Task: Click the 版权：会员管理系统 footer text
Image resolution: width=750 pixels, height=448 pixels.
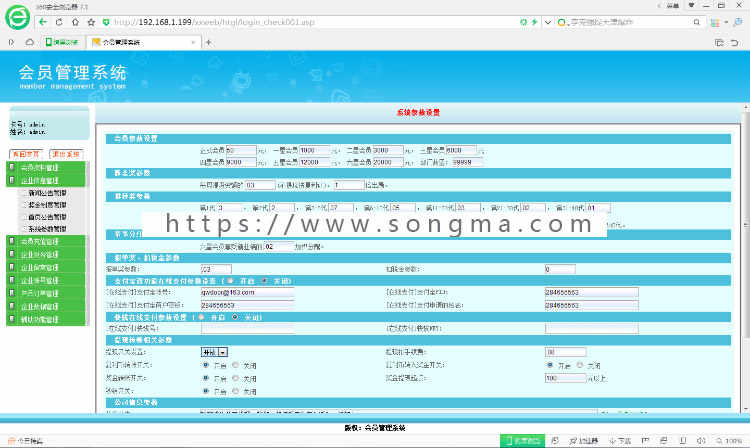Action: pos(375,428)
